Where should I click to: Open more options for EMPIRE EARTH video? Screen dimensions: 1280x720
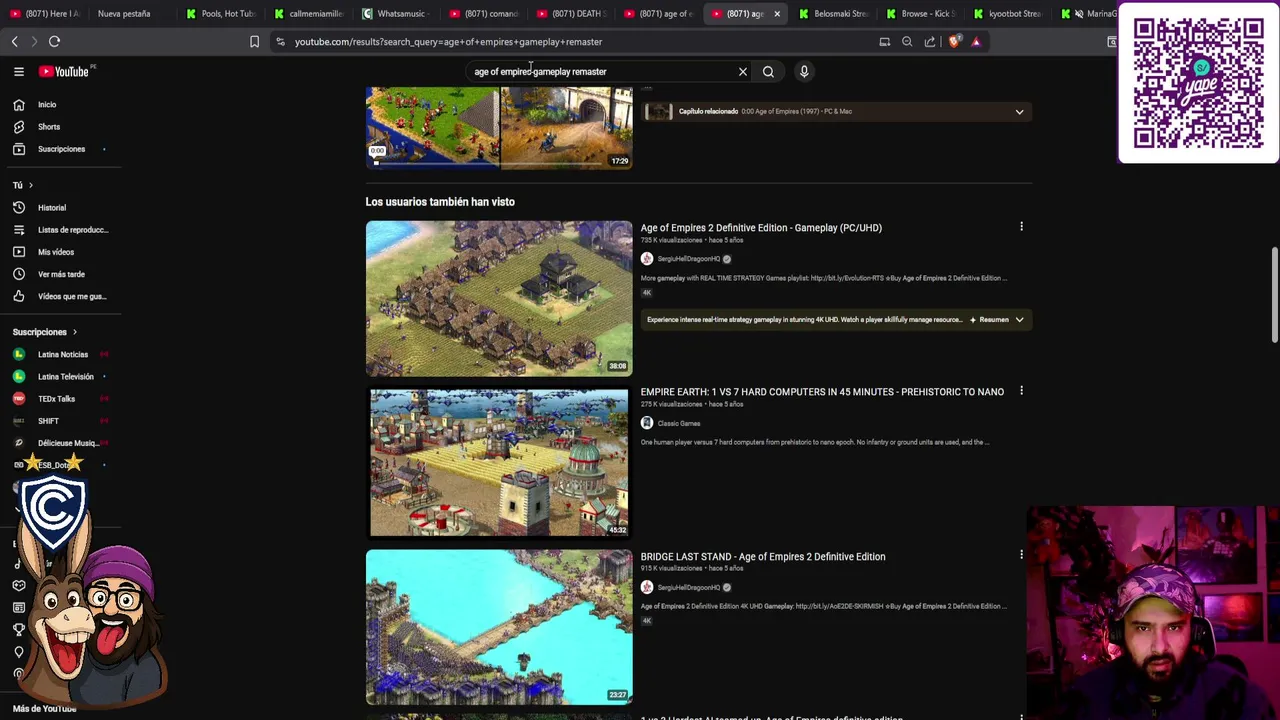point(1021,391)
